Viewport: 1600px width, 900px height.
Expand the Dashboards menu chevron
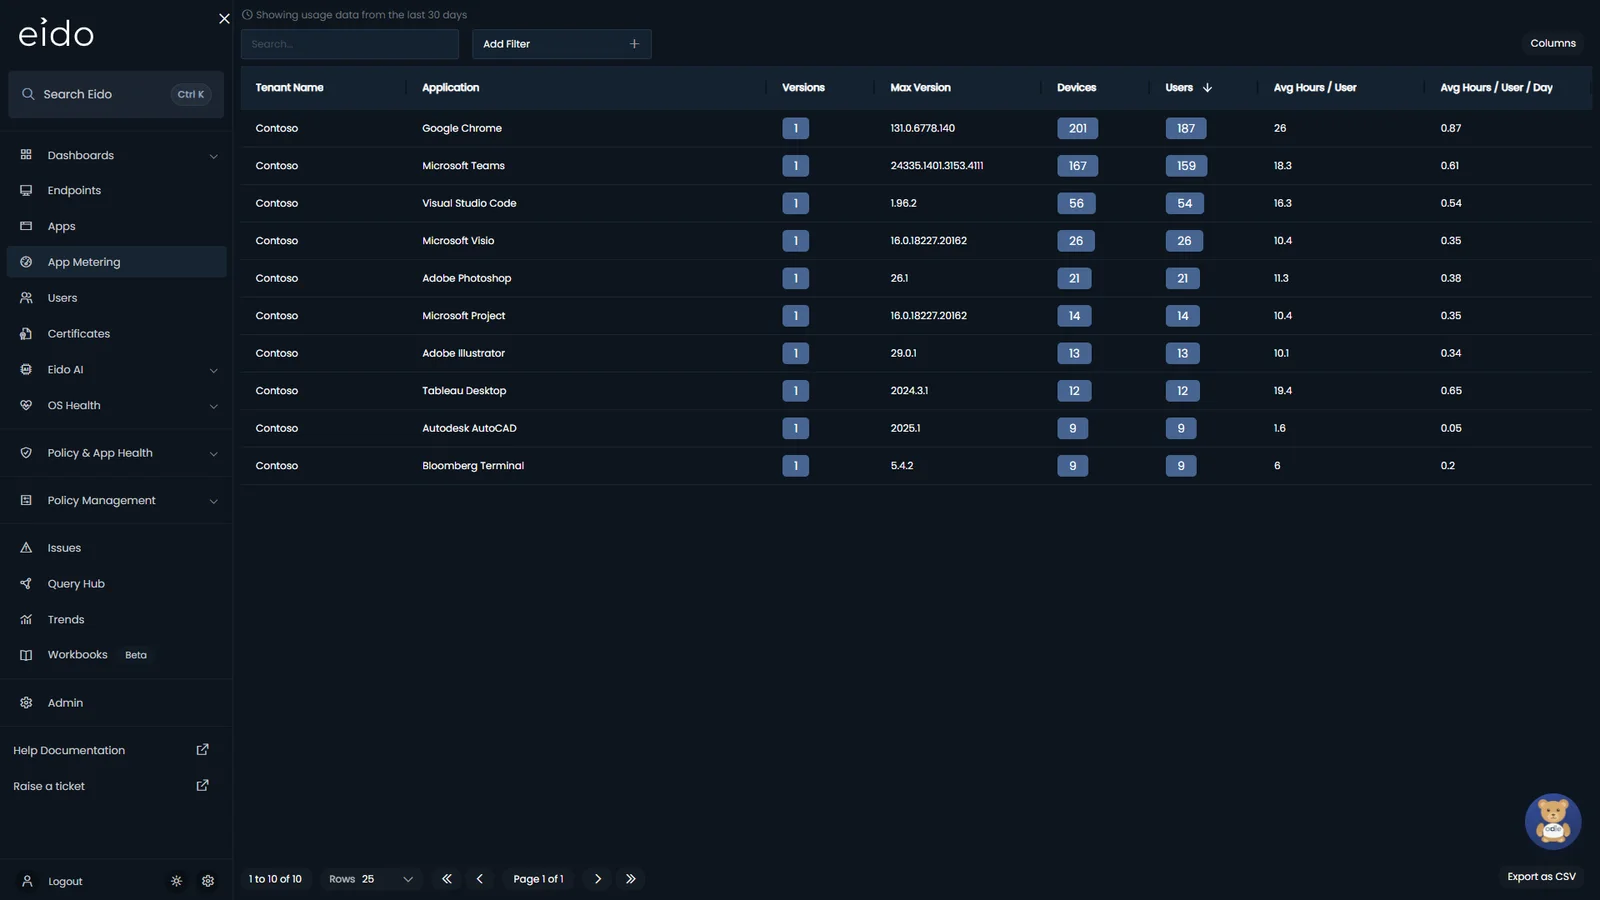[x=213, y=156]
